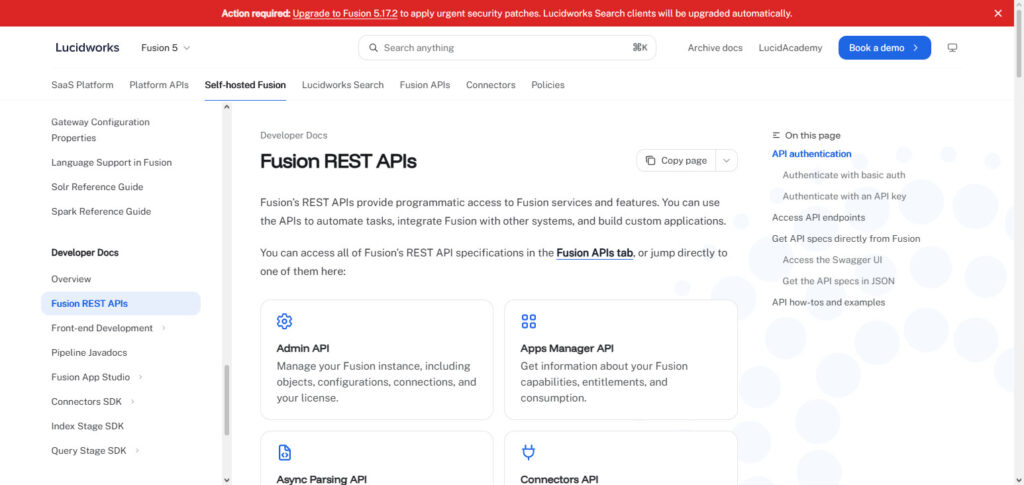Expand the Fusion App Studio chevron

[140, 377]
